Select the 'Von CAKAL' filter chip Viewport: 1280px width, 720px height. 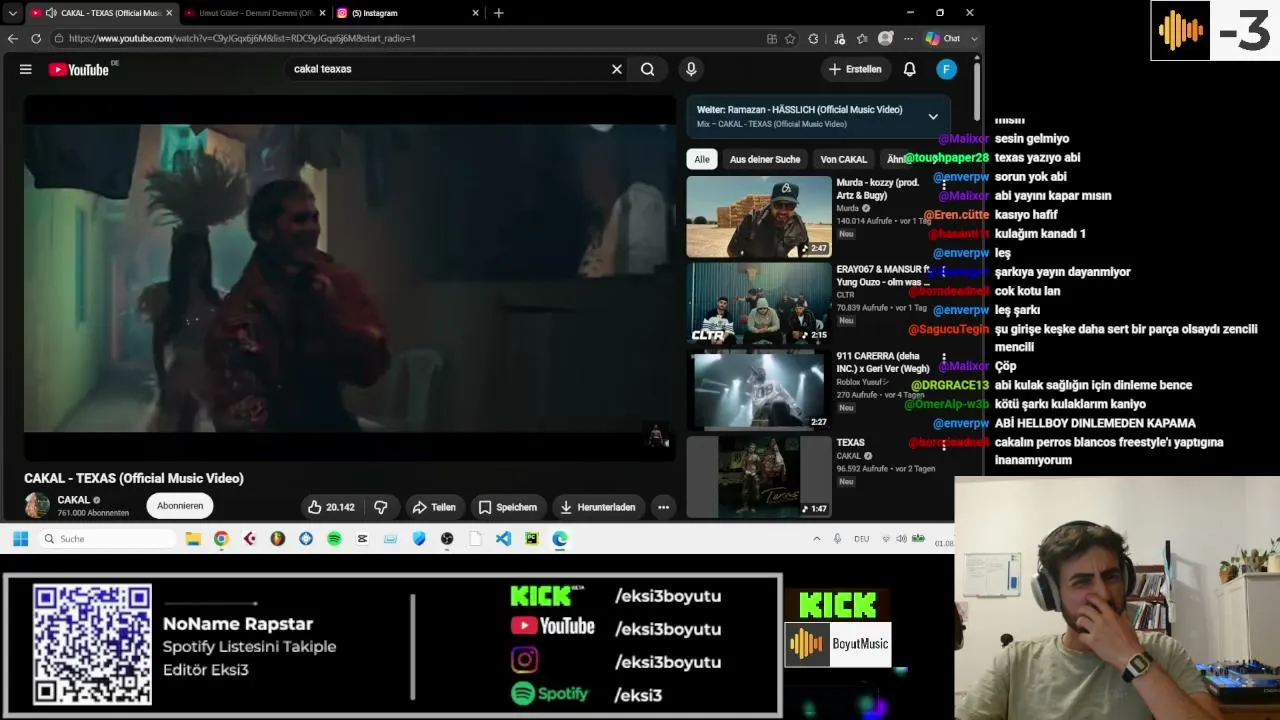tap(844, 159)
